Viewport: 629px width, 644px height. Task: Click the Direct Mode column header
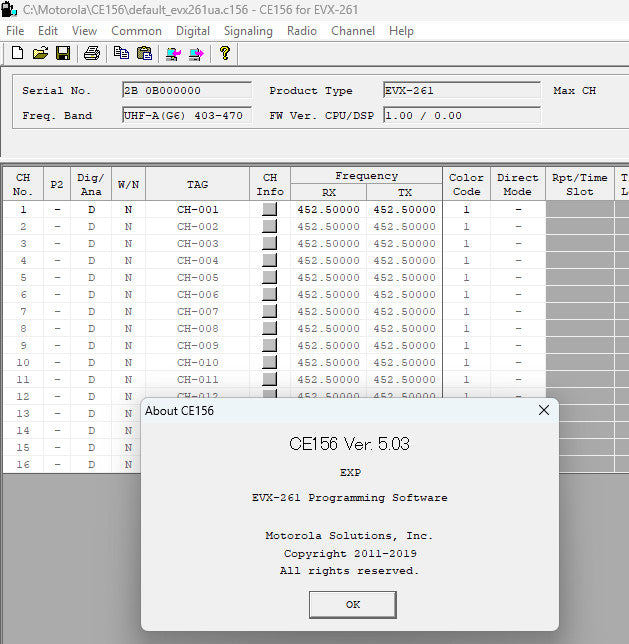tap(518, 184)
